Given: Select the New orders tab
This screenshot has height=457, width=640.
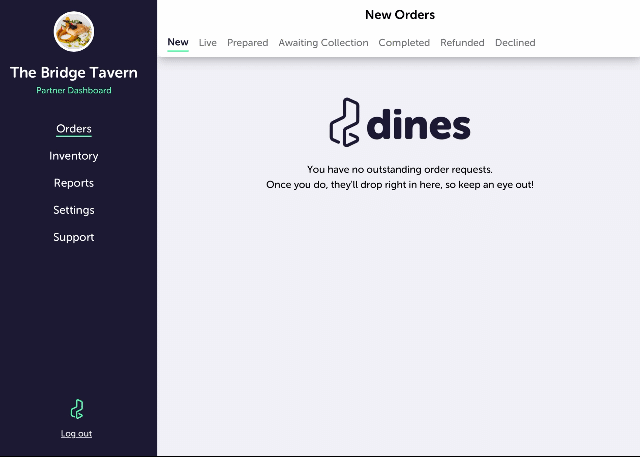Looking at the screenshot, I should point(178,42).
